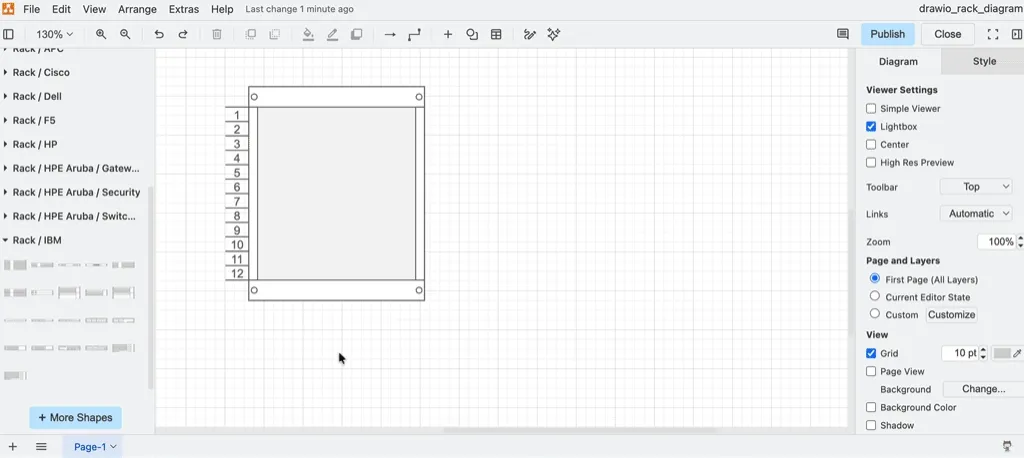Open the comments speech bubble icon
1024x458 pixels.
pos(843,34)
